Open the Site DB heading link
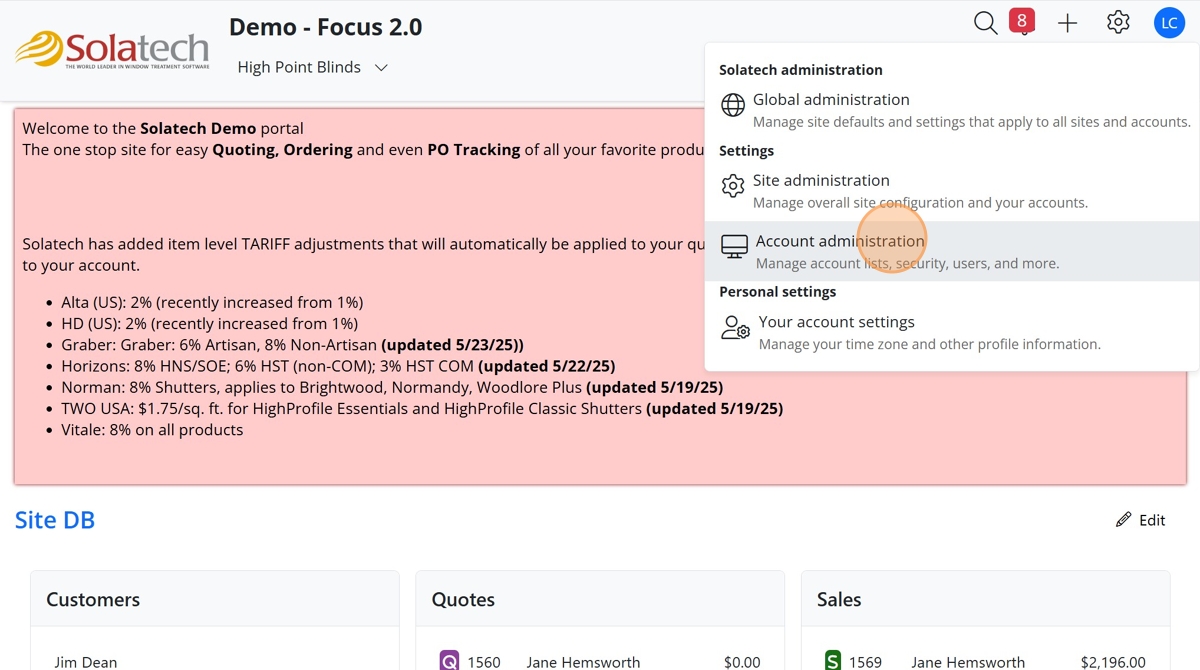This screenshot has width=1200, height=670. (55, 520)
